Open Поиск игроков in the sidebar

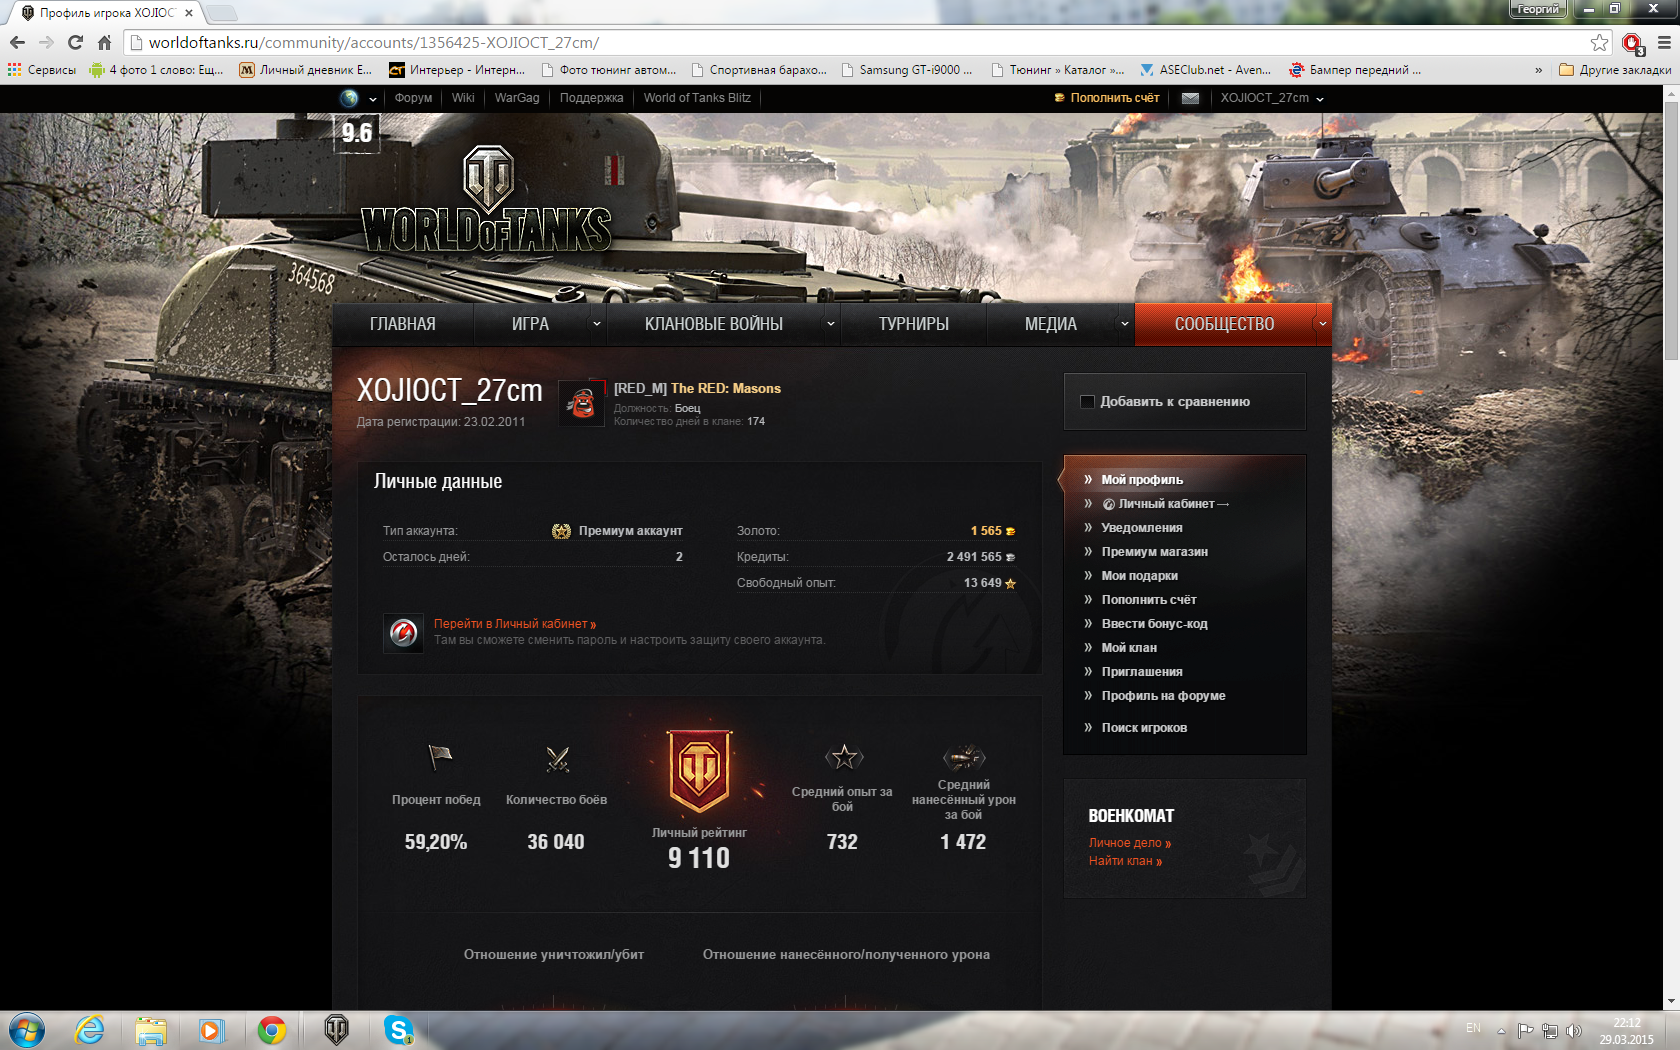[1144, 728]
